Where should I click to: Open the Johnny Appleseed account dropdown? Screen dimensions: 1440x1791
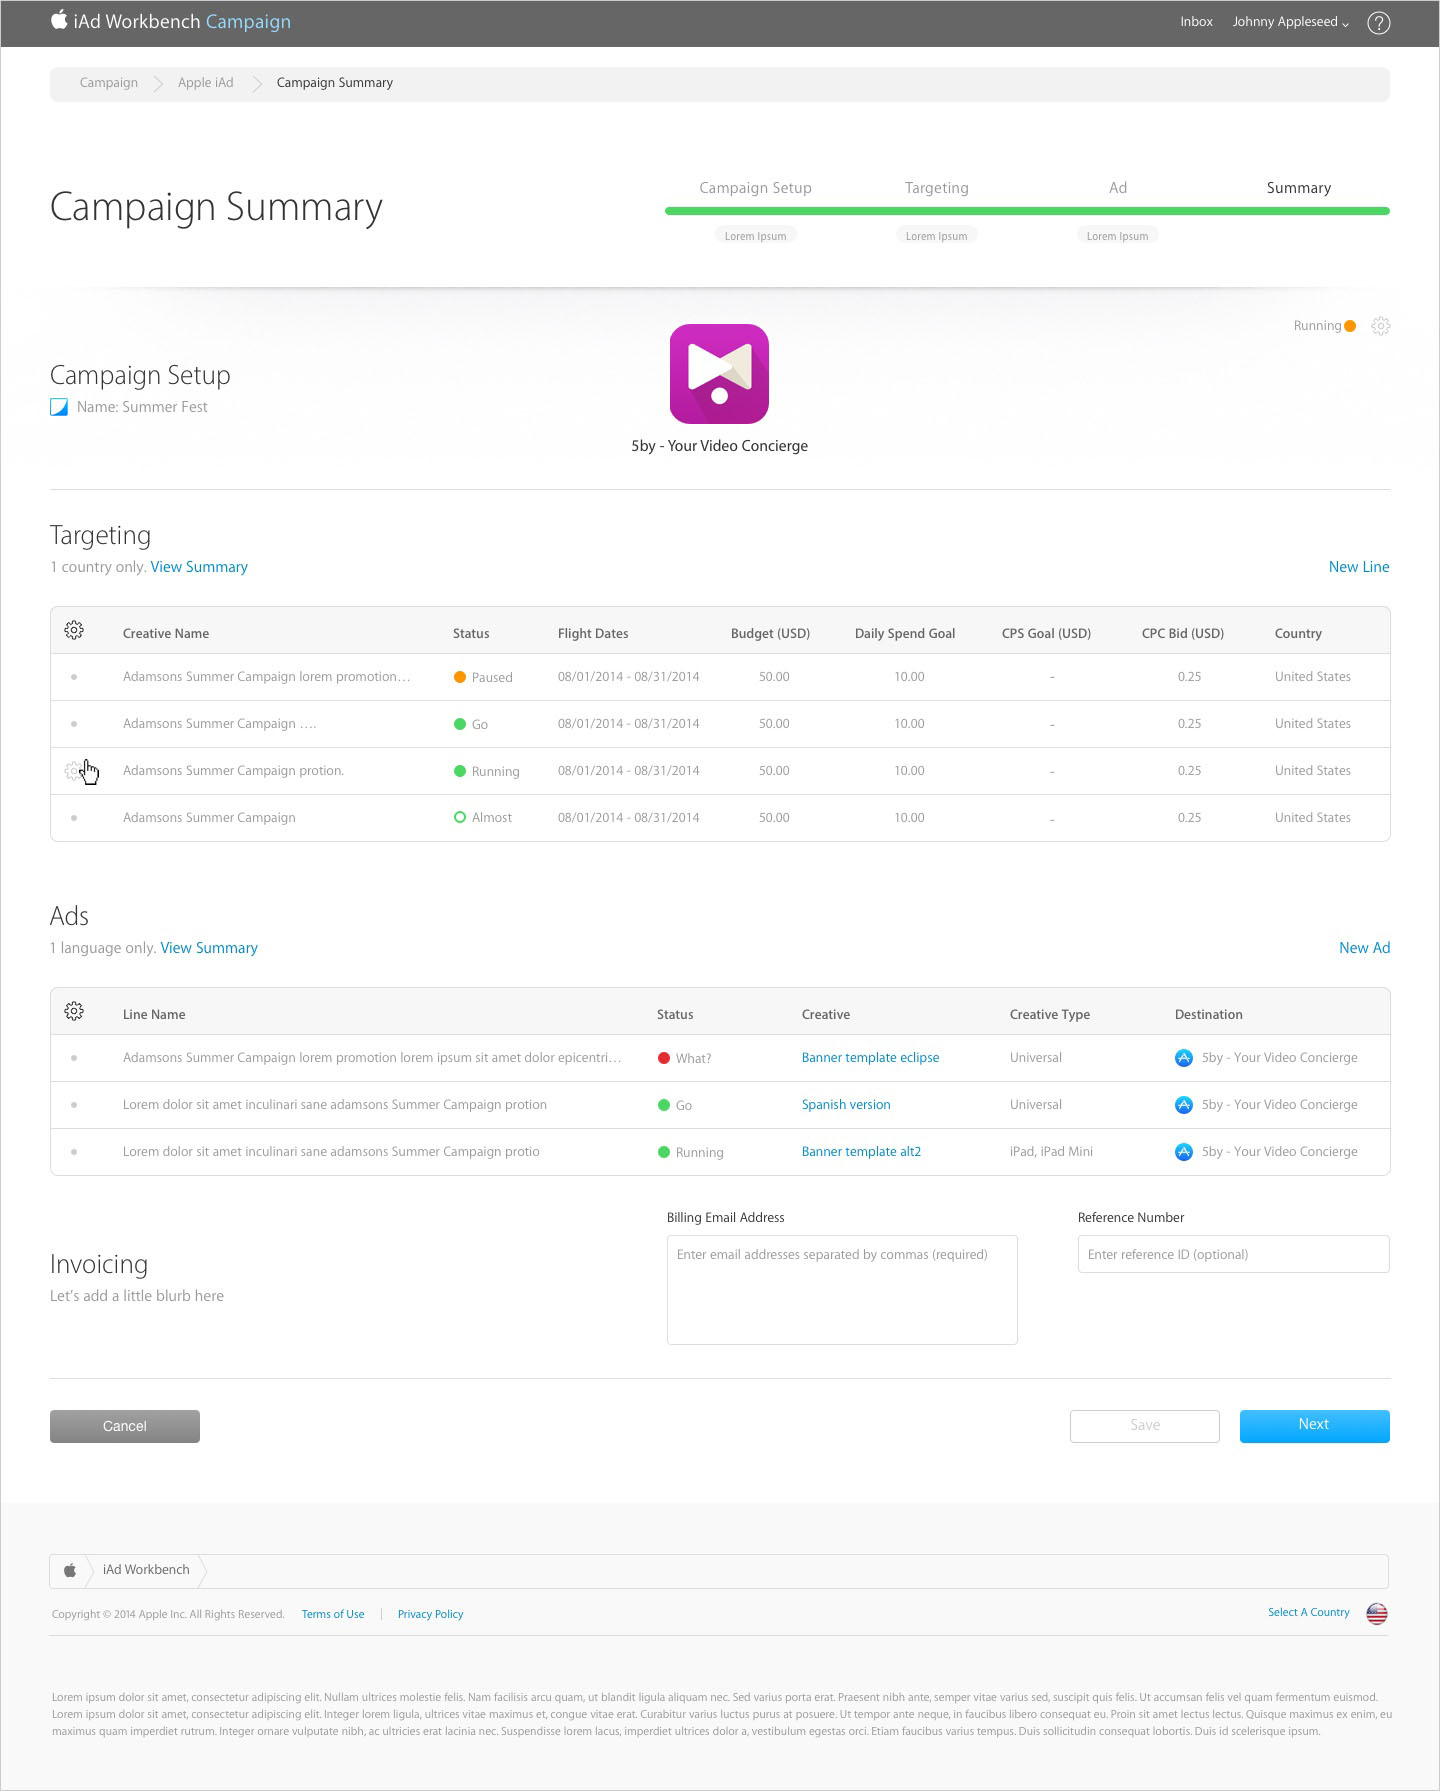[1289, 22]
